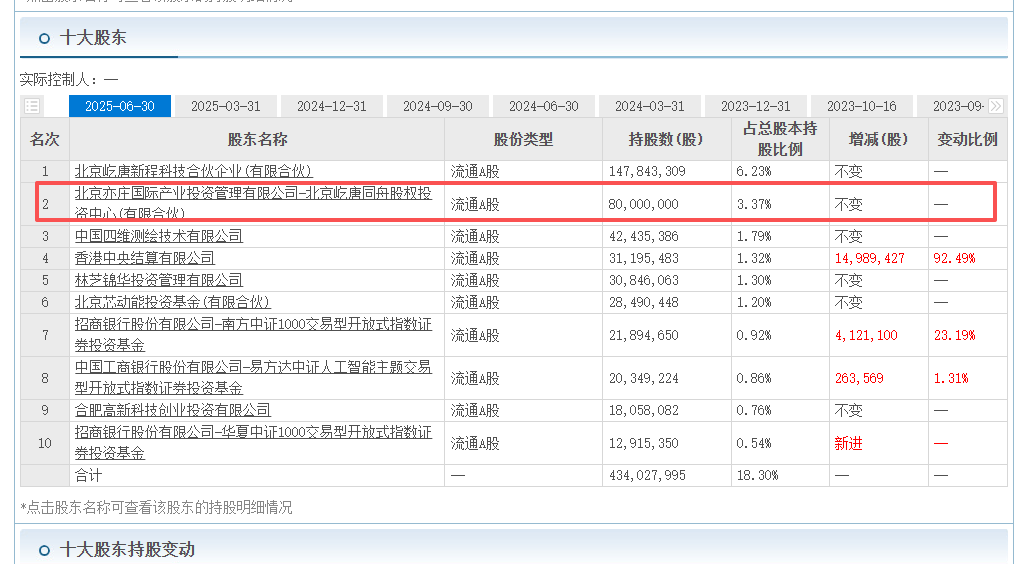Click the 占总股本持股比例 column header

point(780,139)
